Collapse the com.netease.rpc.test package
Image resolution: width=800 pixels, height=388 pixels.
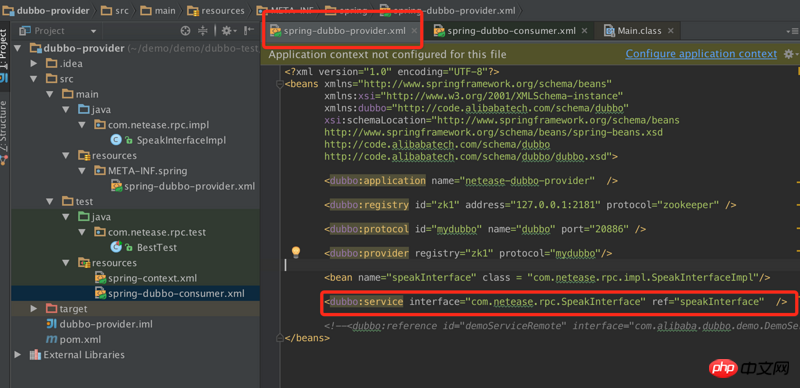click(82, 232)
